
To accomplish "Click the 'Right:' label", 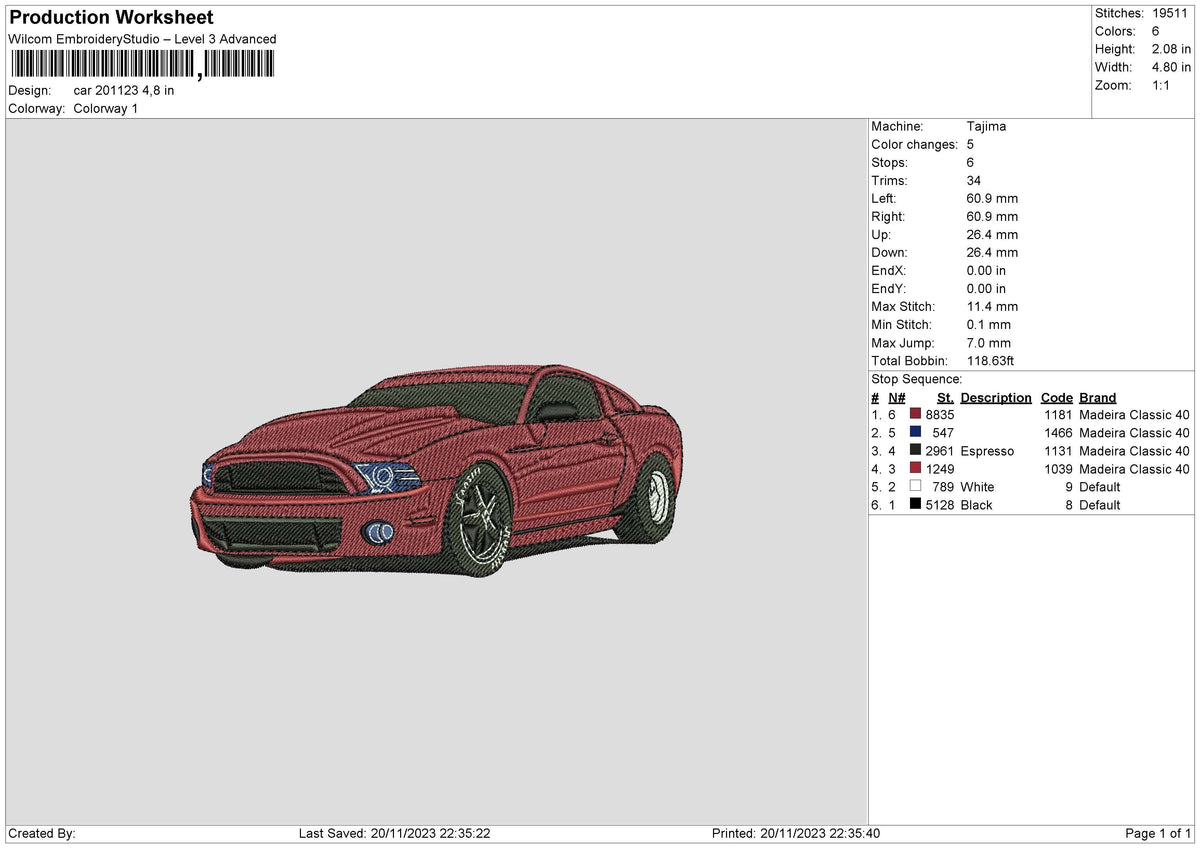I will pyautogui.click(x=888, y=216).
